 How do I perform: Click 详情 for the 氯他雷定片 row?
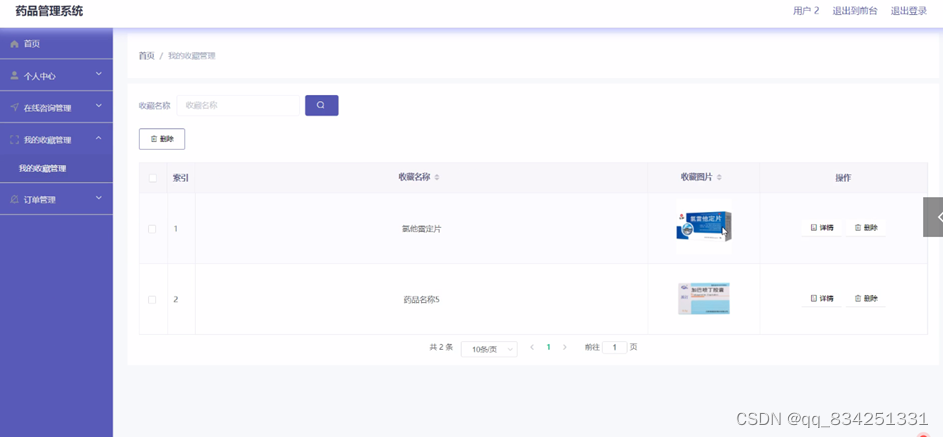coord(822,228)
